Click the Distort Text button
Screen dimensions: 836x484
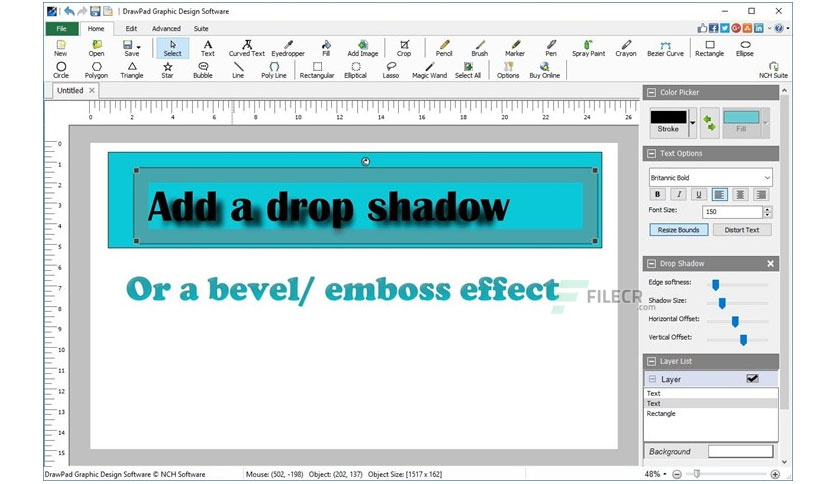742,230
